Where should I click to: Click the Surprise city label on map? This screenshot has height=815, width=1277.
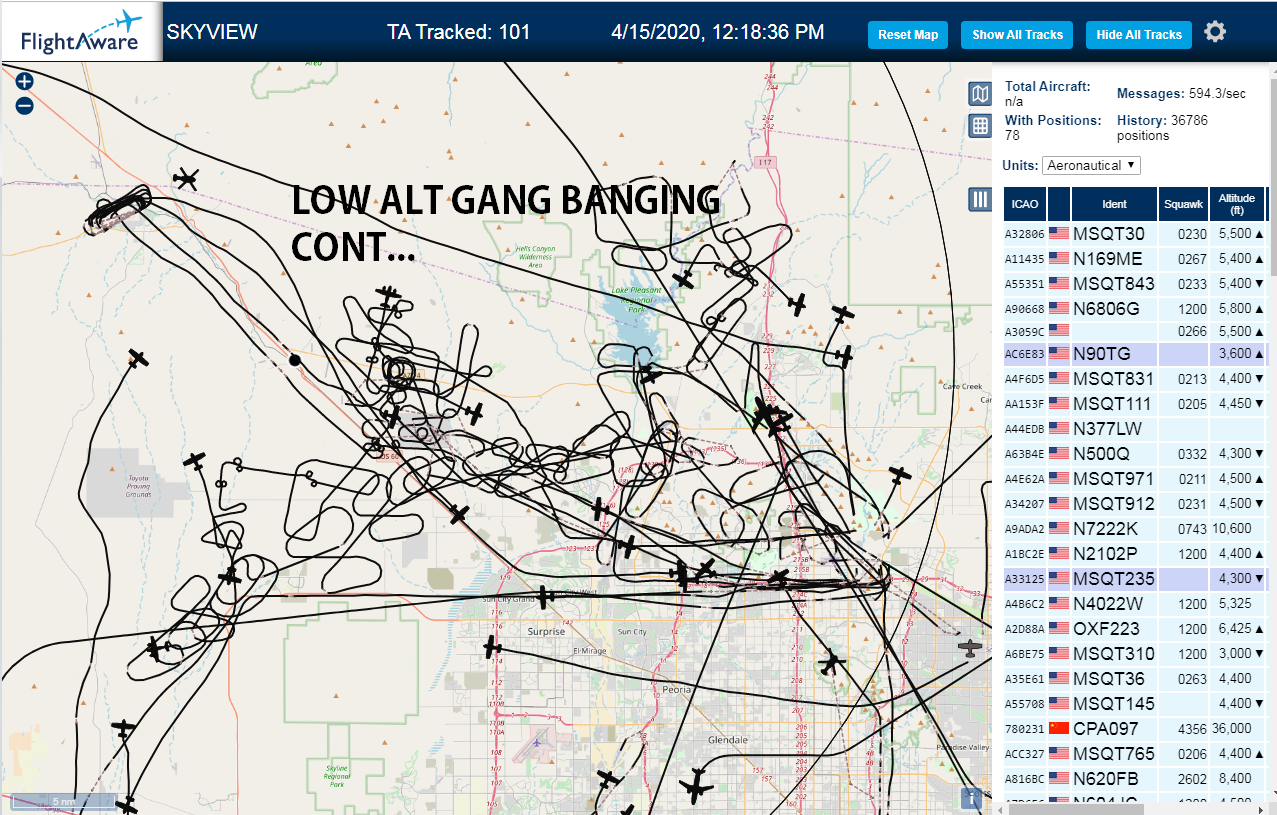pos(546,632)
